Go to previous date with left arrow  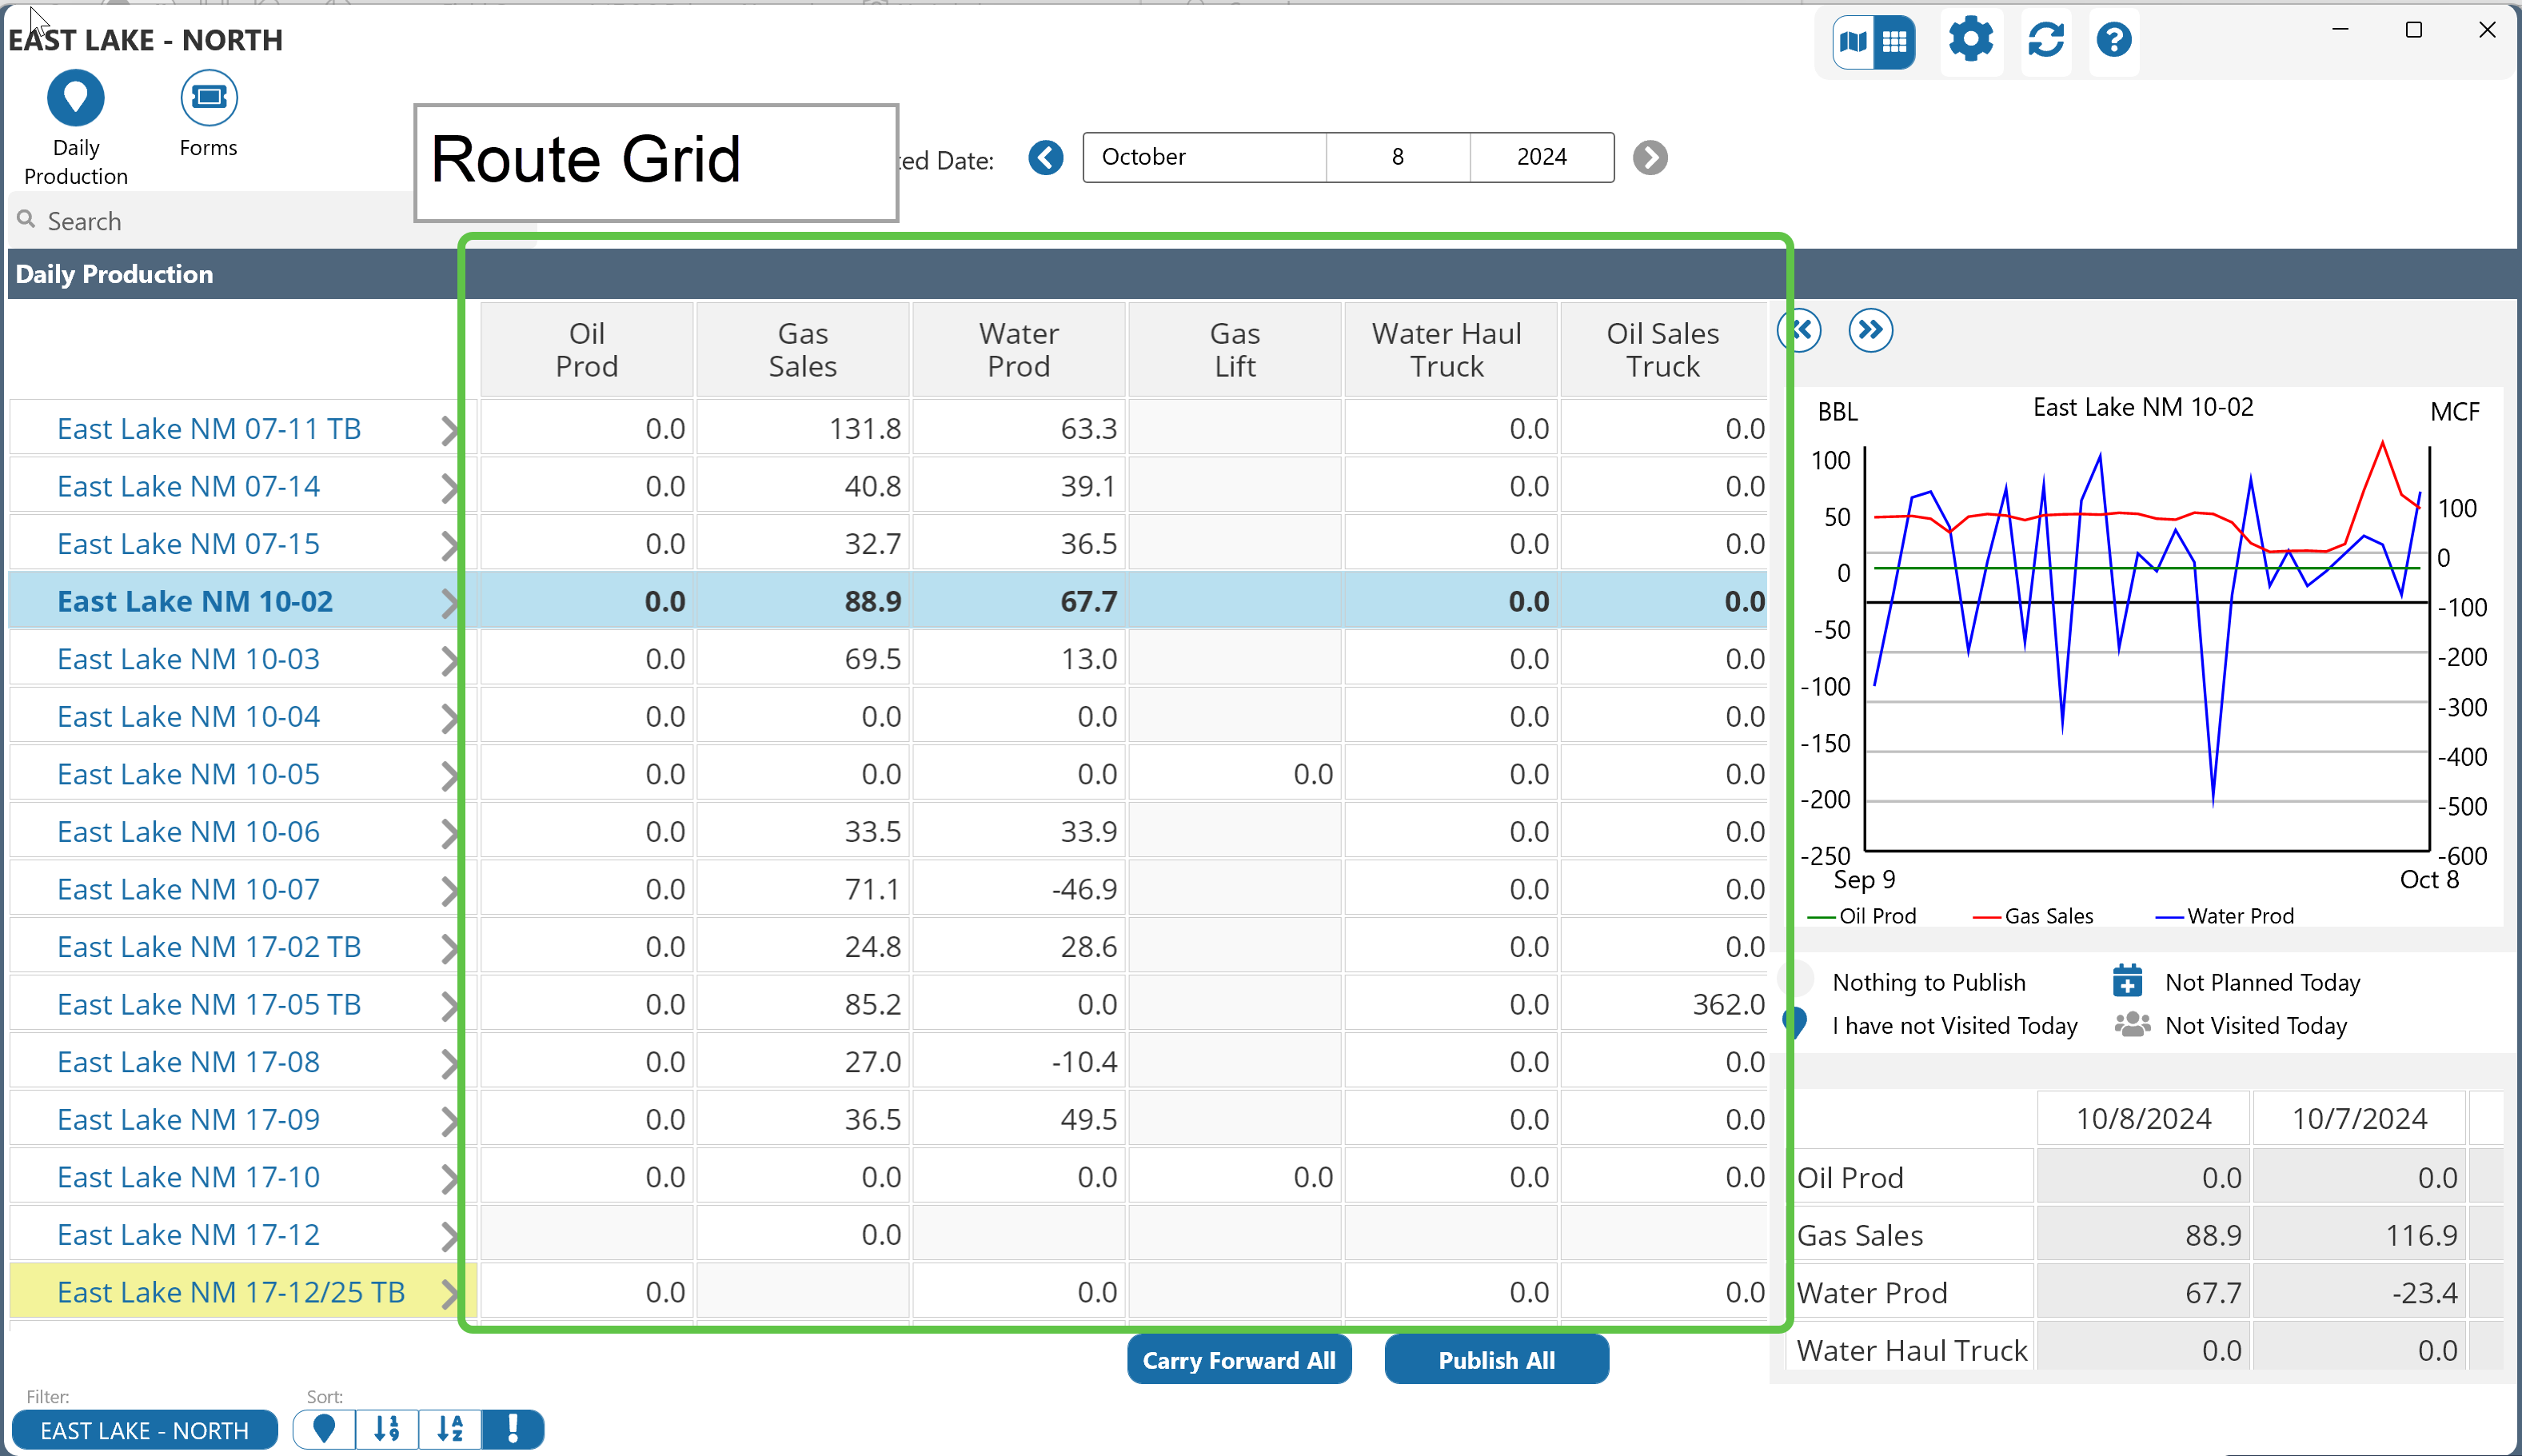pyautogui.click(x=1045, y=158)
